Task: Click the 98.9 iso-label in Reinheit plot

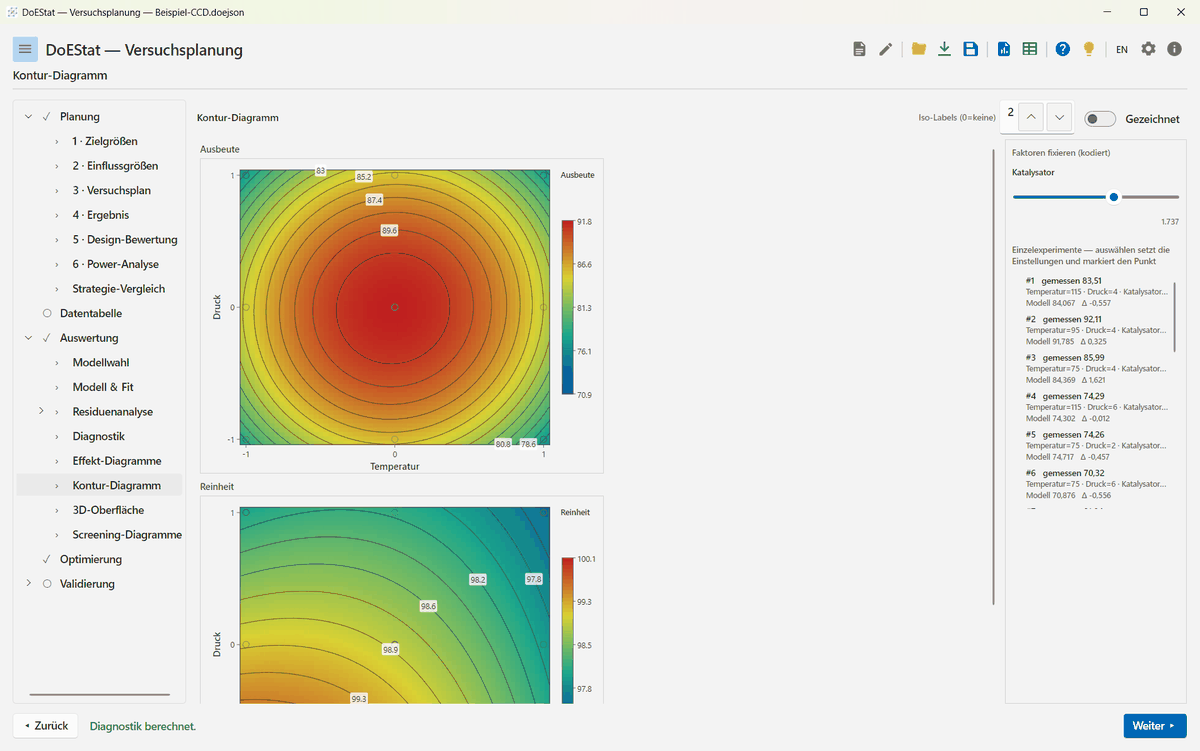Action: (390, 650)
